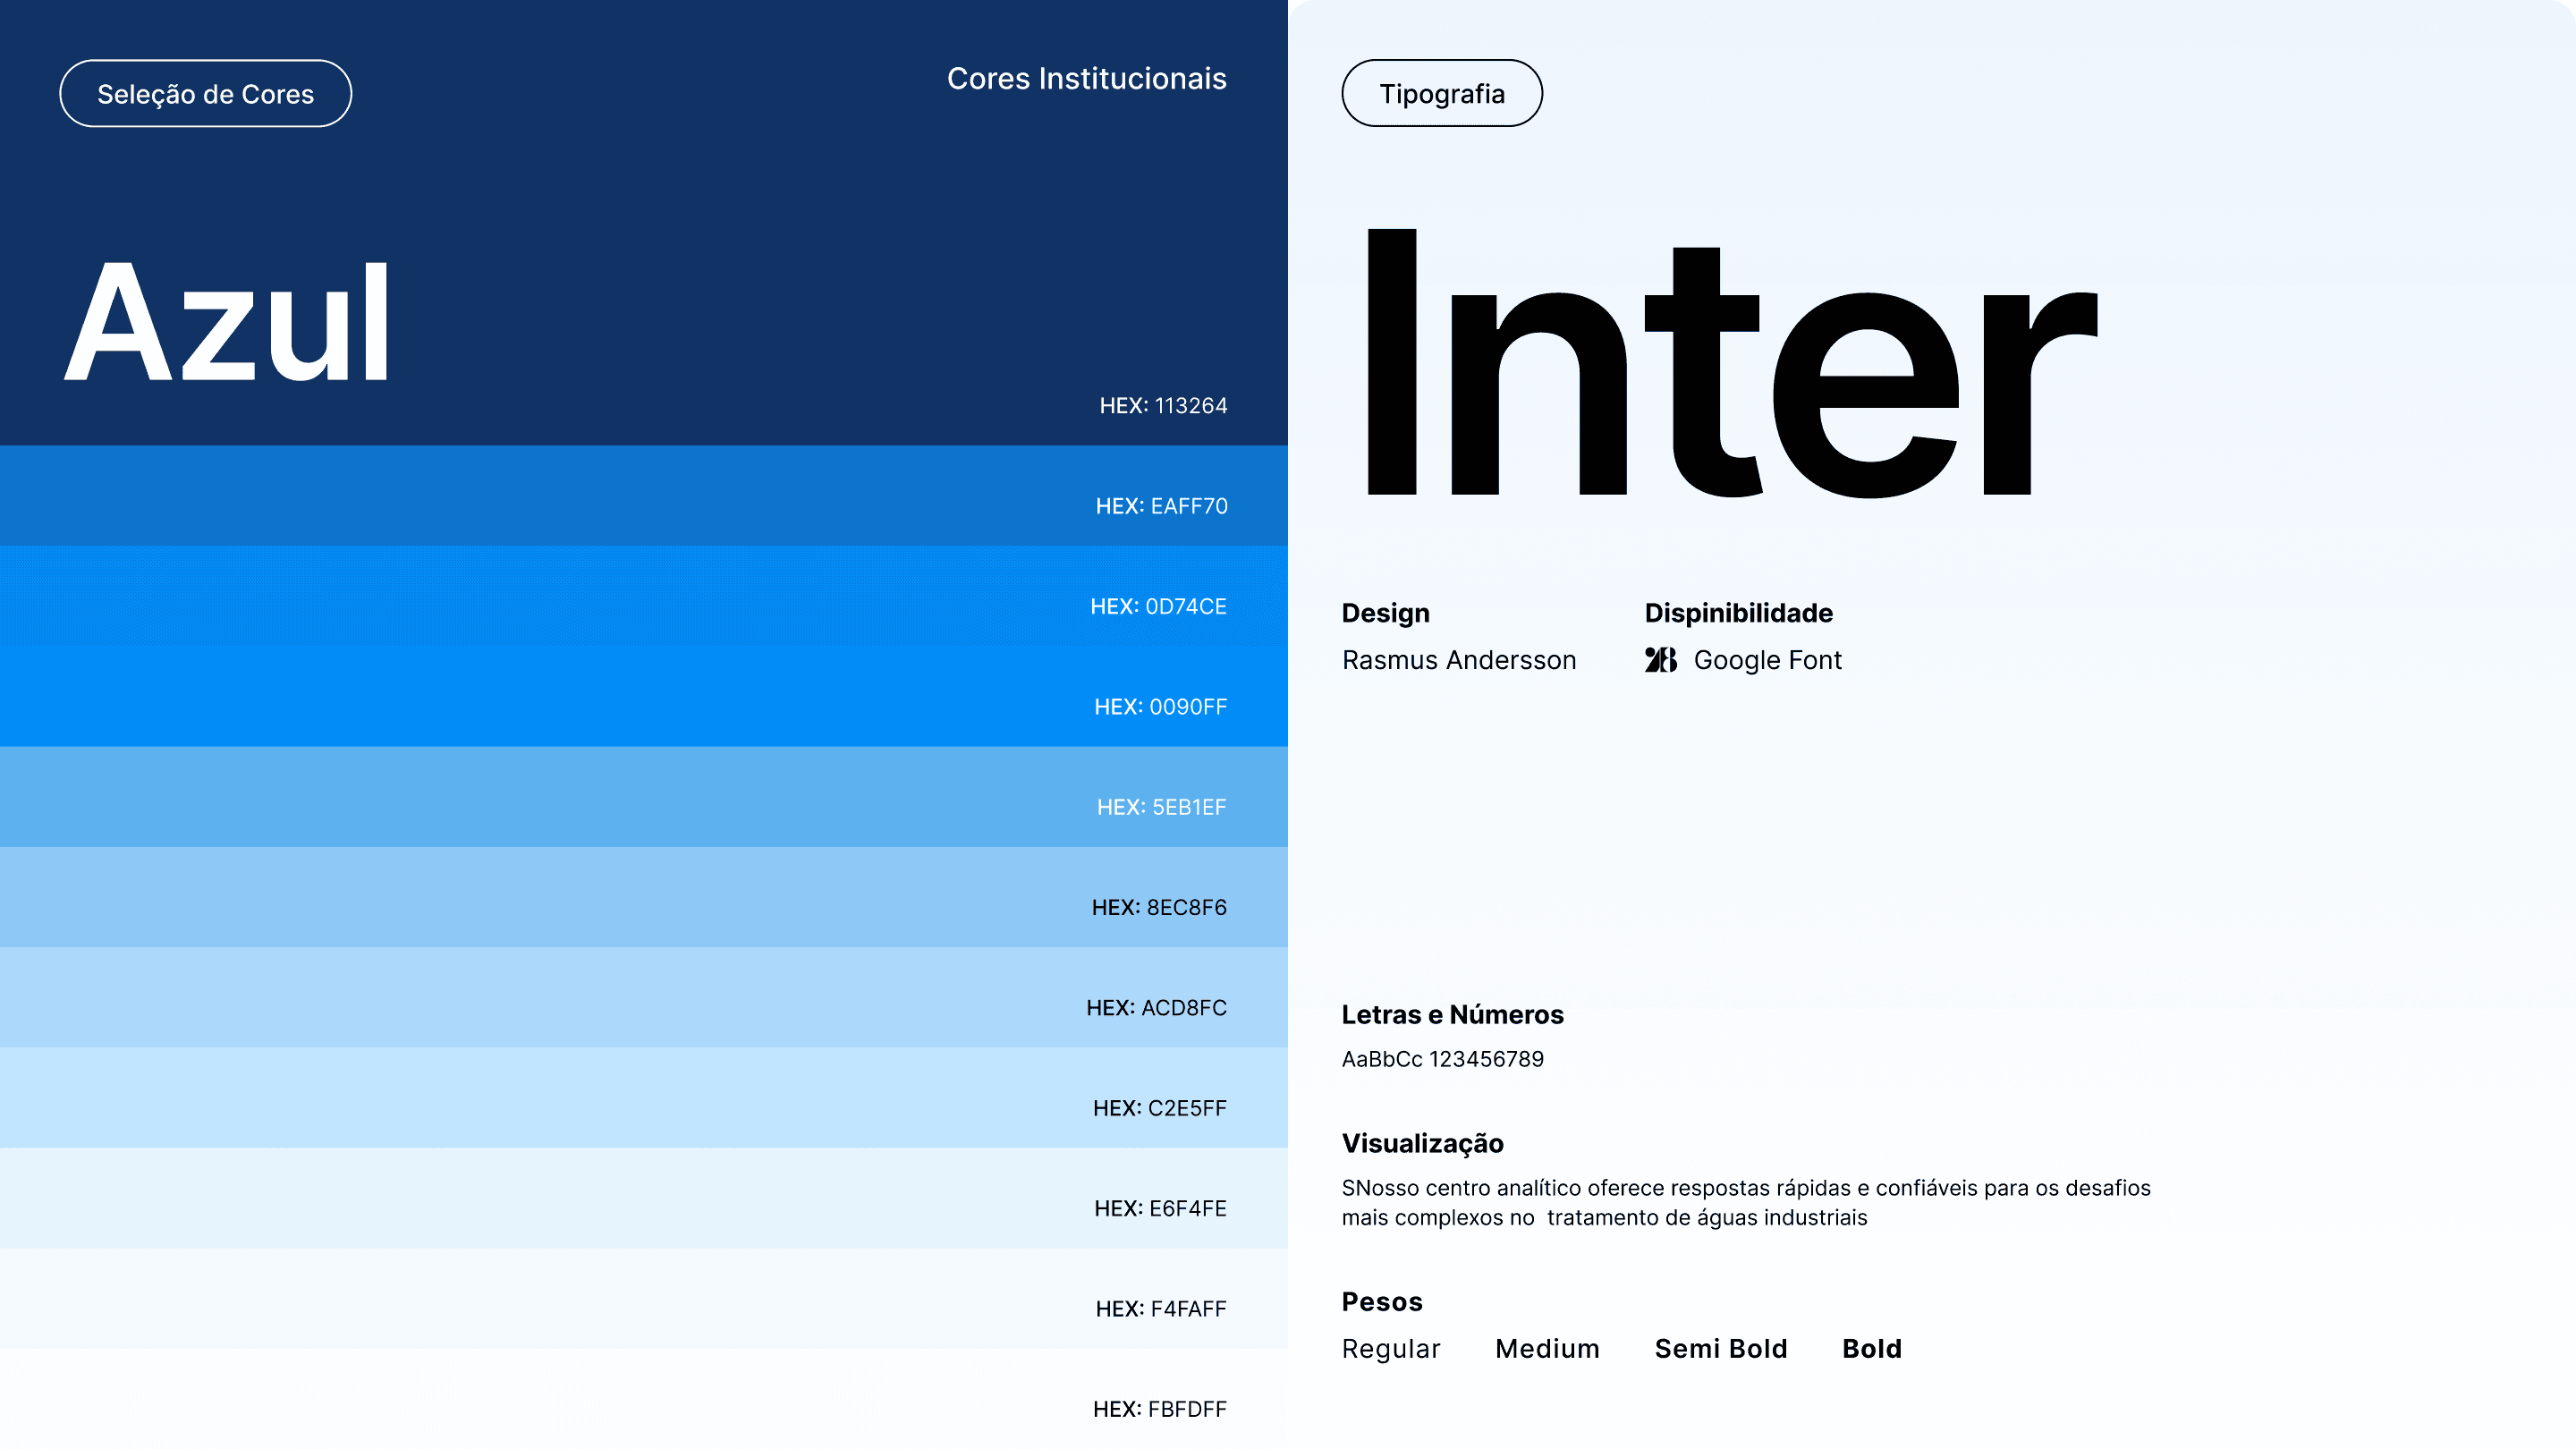The image size is (2576, 1449).
Task: Select the Regular weight label
Action: [1390, 1349]
